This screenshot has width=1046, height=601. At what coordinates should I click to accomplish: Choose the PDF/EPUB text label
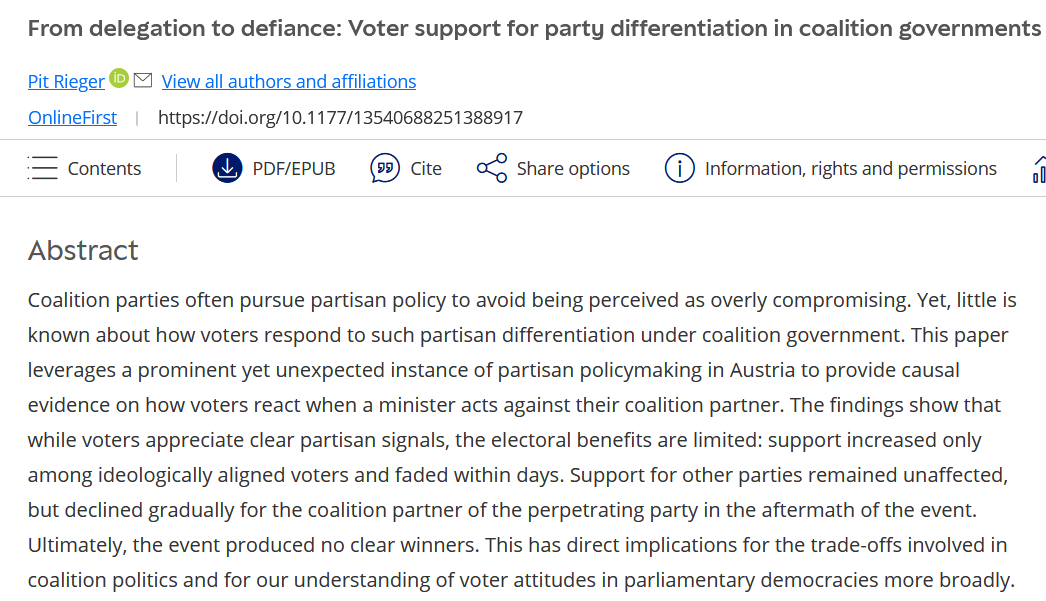[x=294, y=169]
